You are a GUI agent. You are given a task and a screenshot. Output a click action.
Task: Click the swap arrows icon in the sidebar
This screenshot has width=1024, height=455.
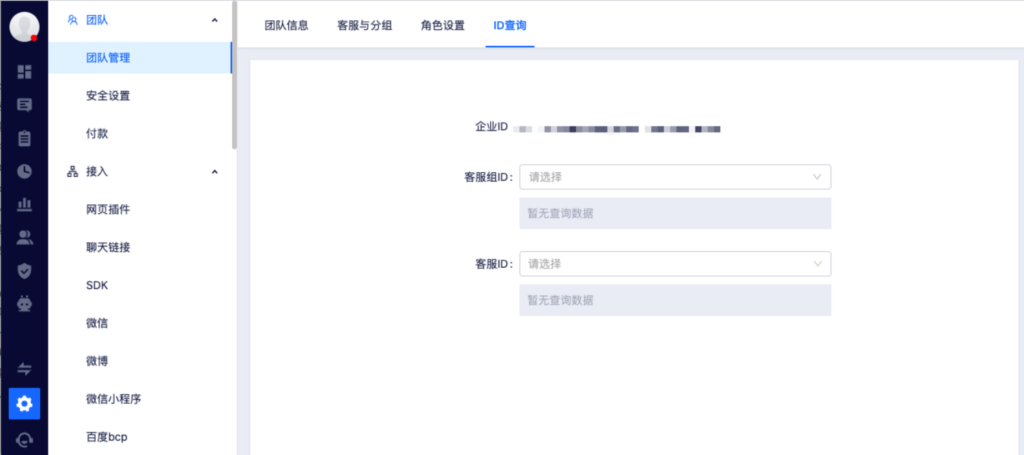click(x=25, y=369)
